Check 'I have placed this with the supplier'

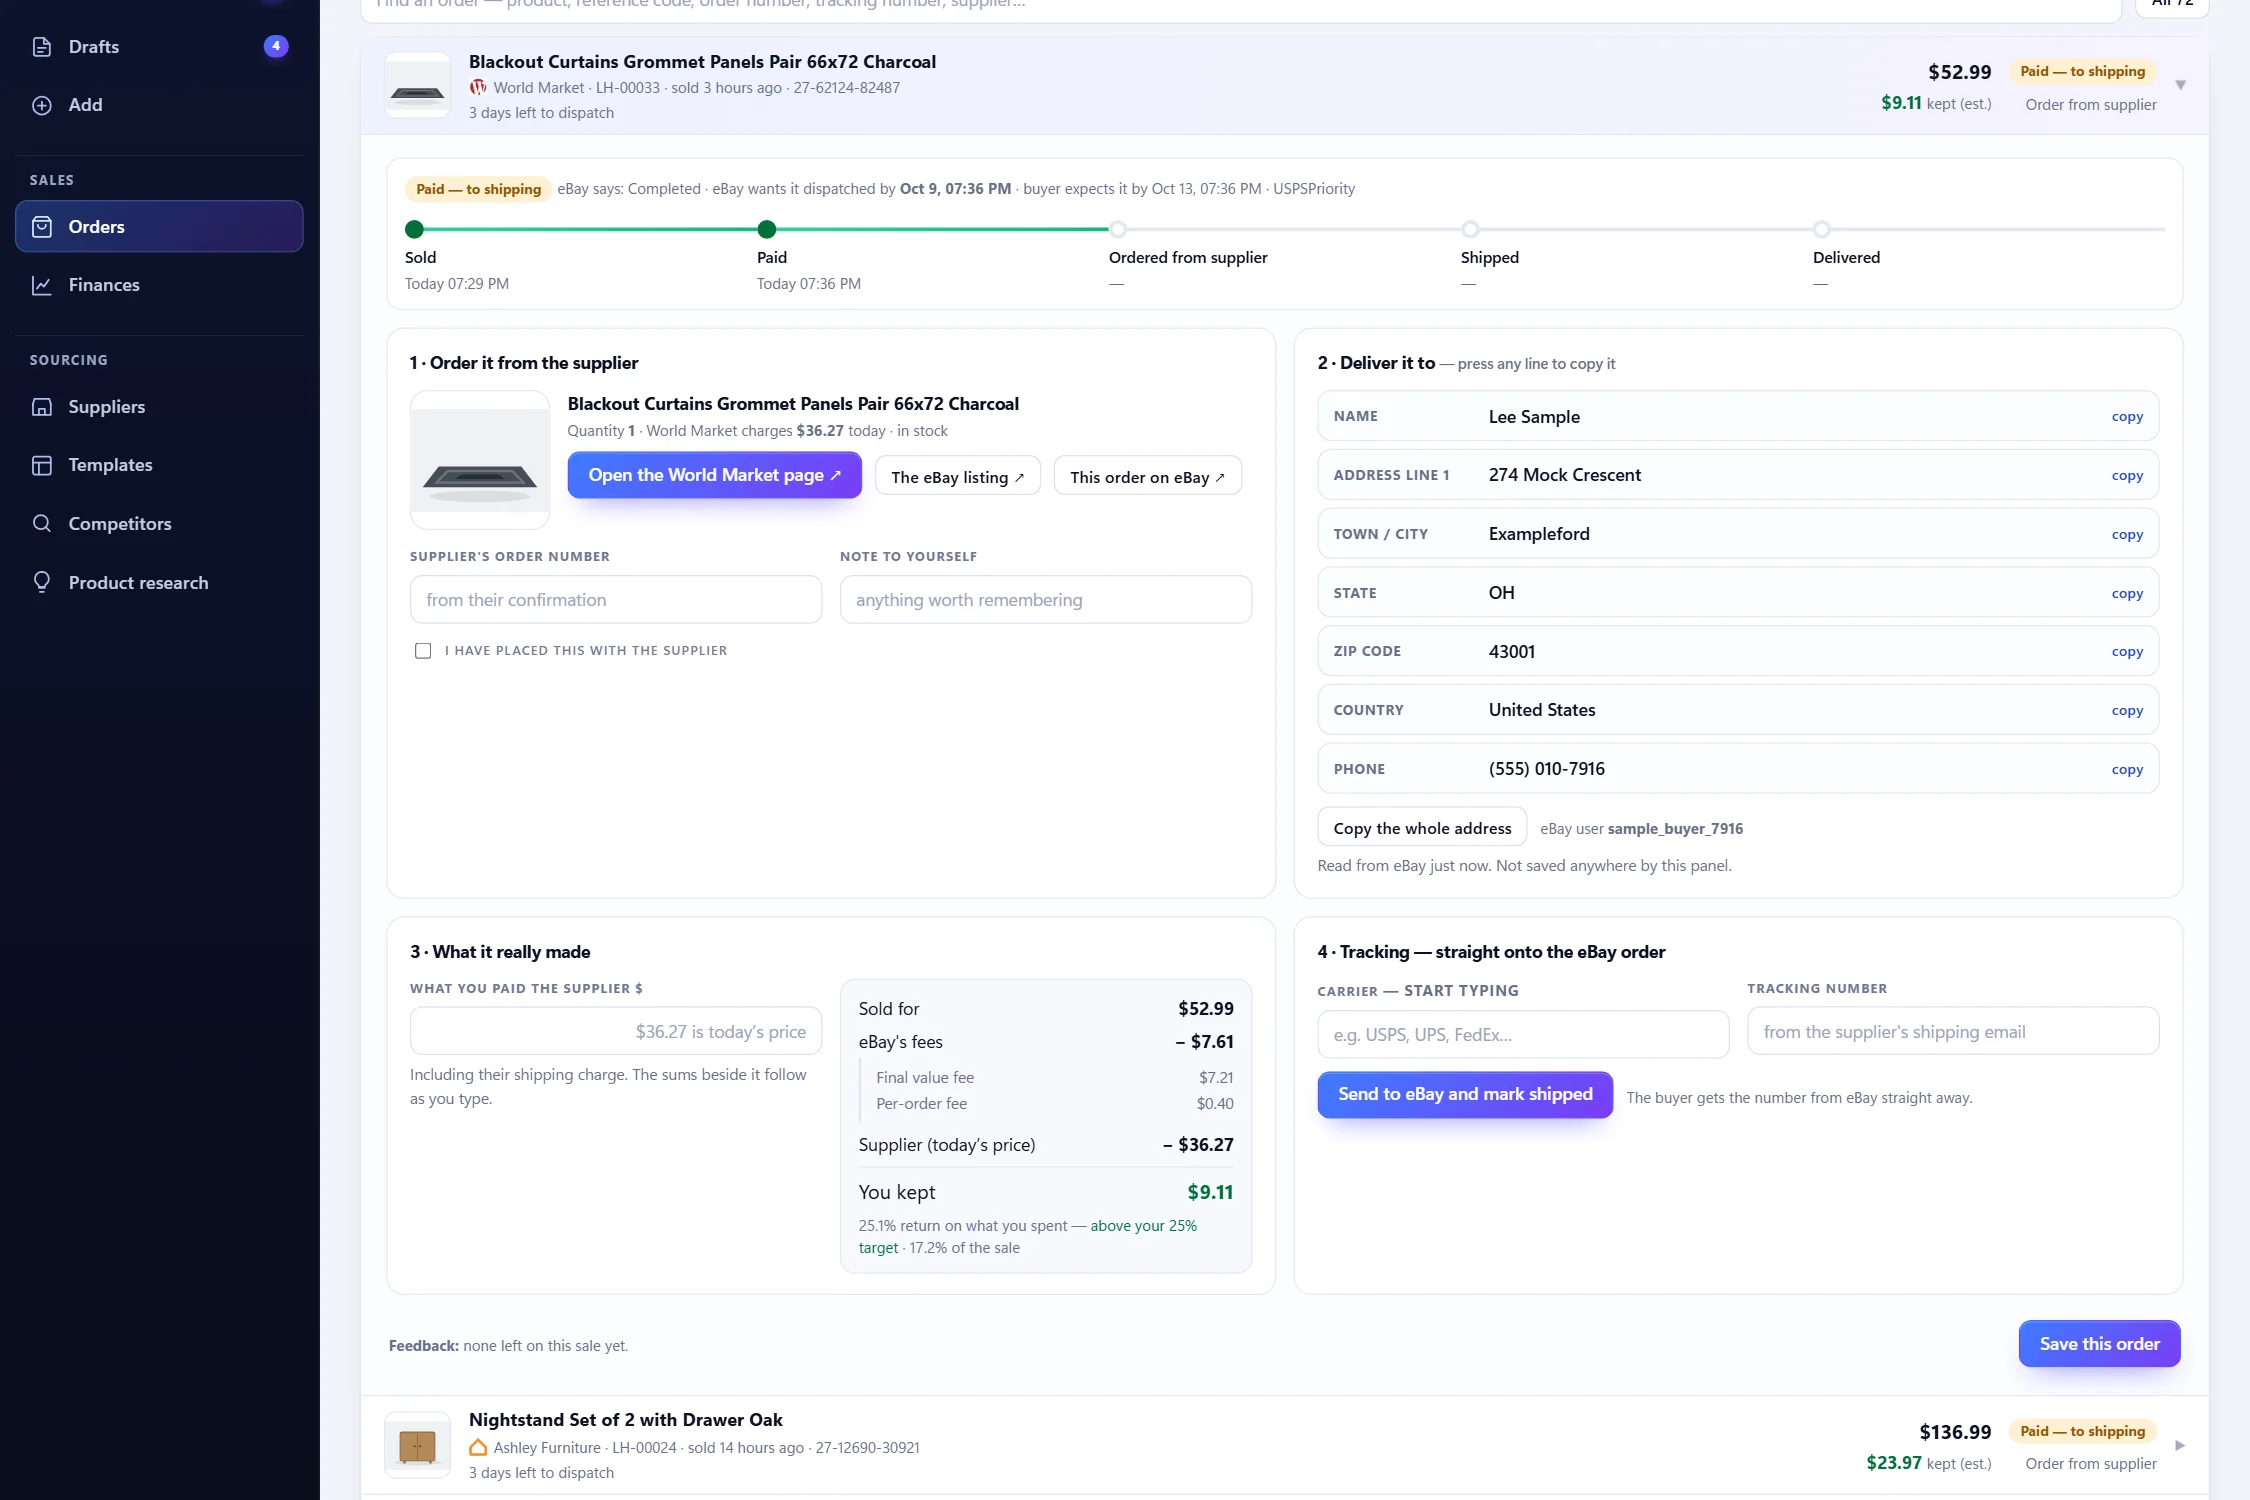[423, 651]
